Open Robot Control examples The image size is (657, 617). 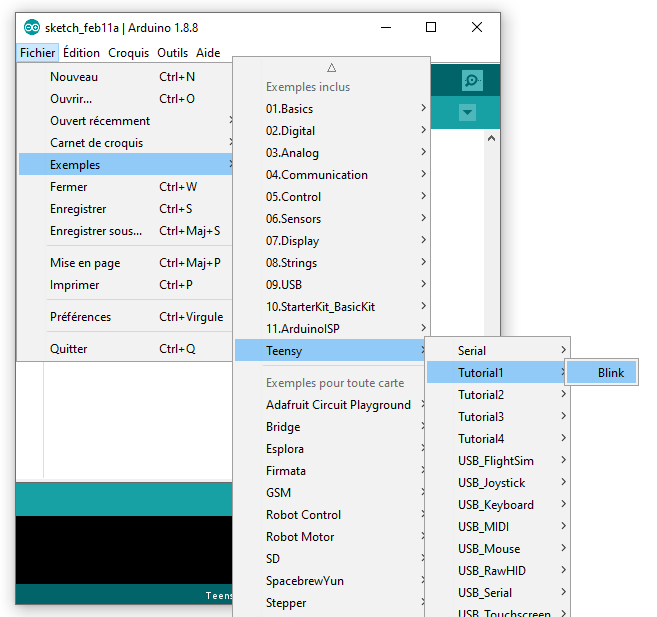coord(331,515)
